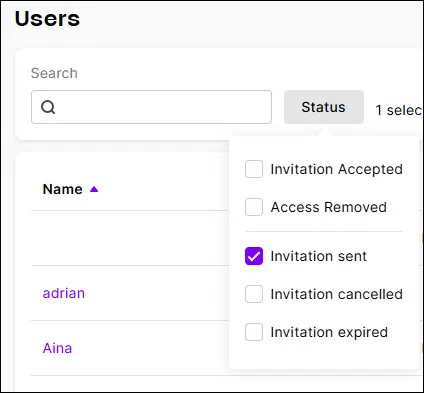Click the Users page heading

point(47,19)
